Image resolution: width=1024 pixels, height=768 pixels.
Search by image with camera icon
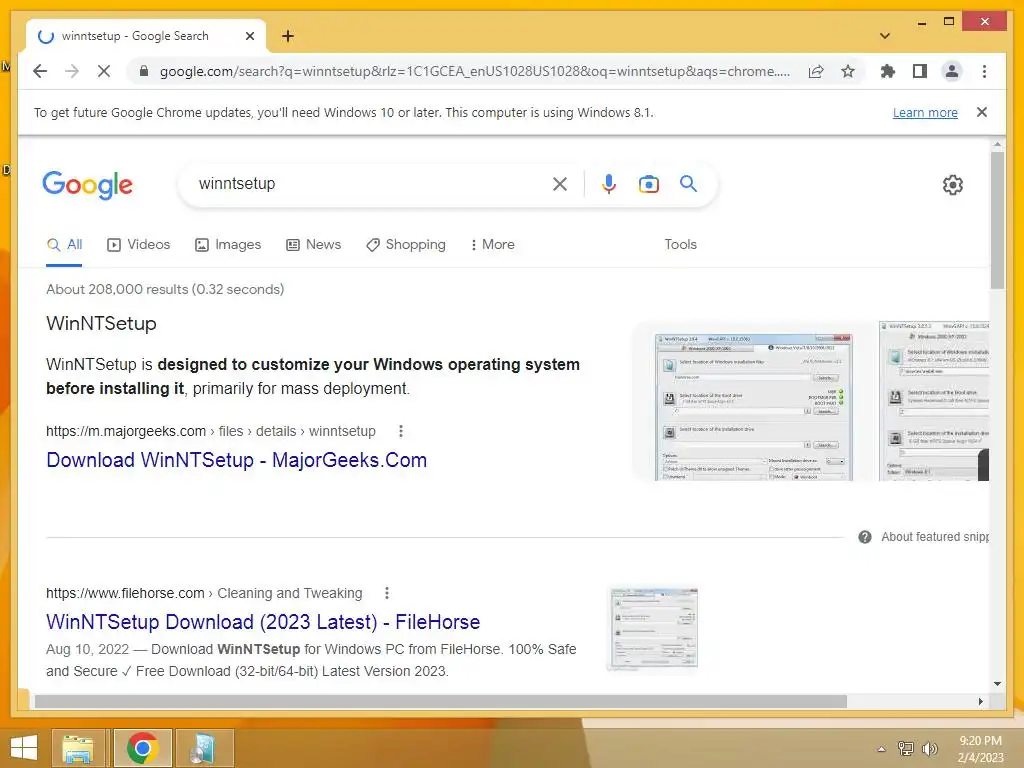coord(648,184)
